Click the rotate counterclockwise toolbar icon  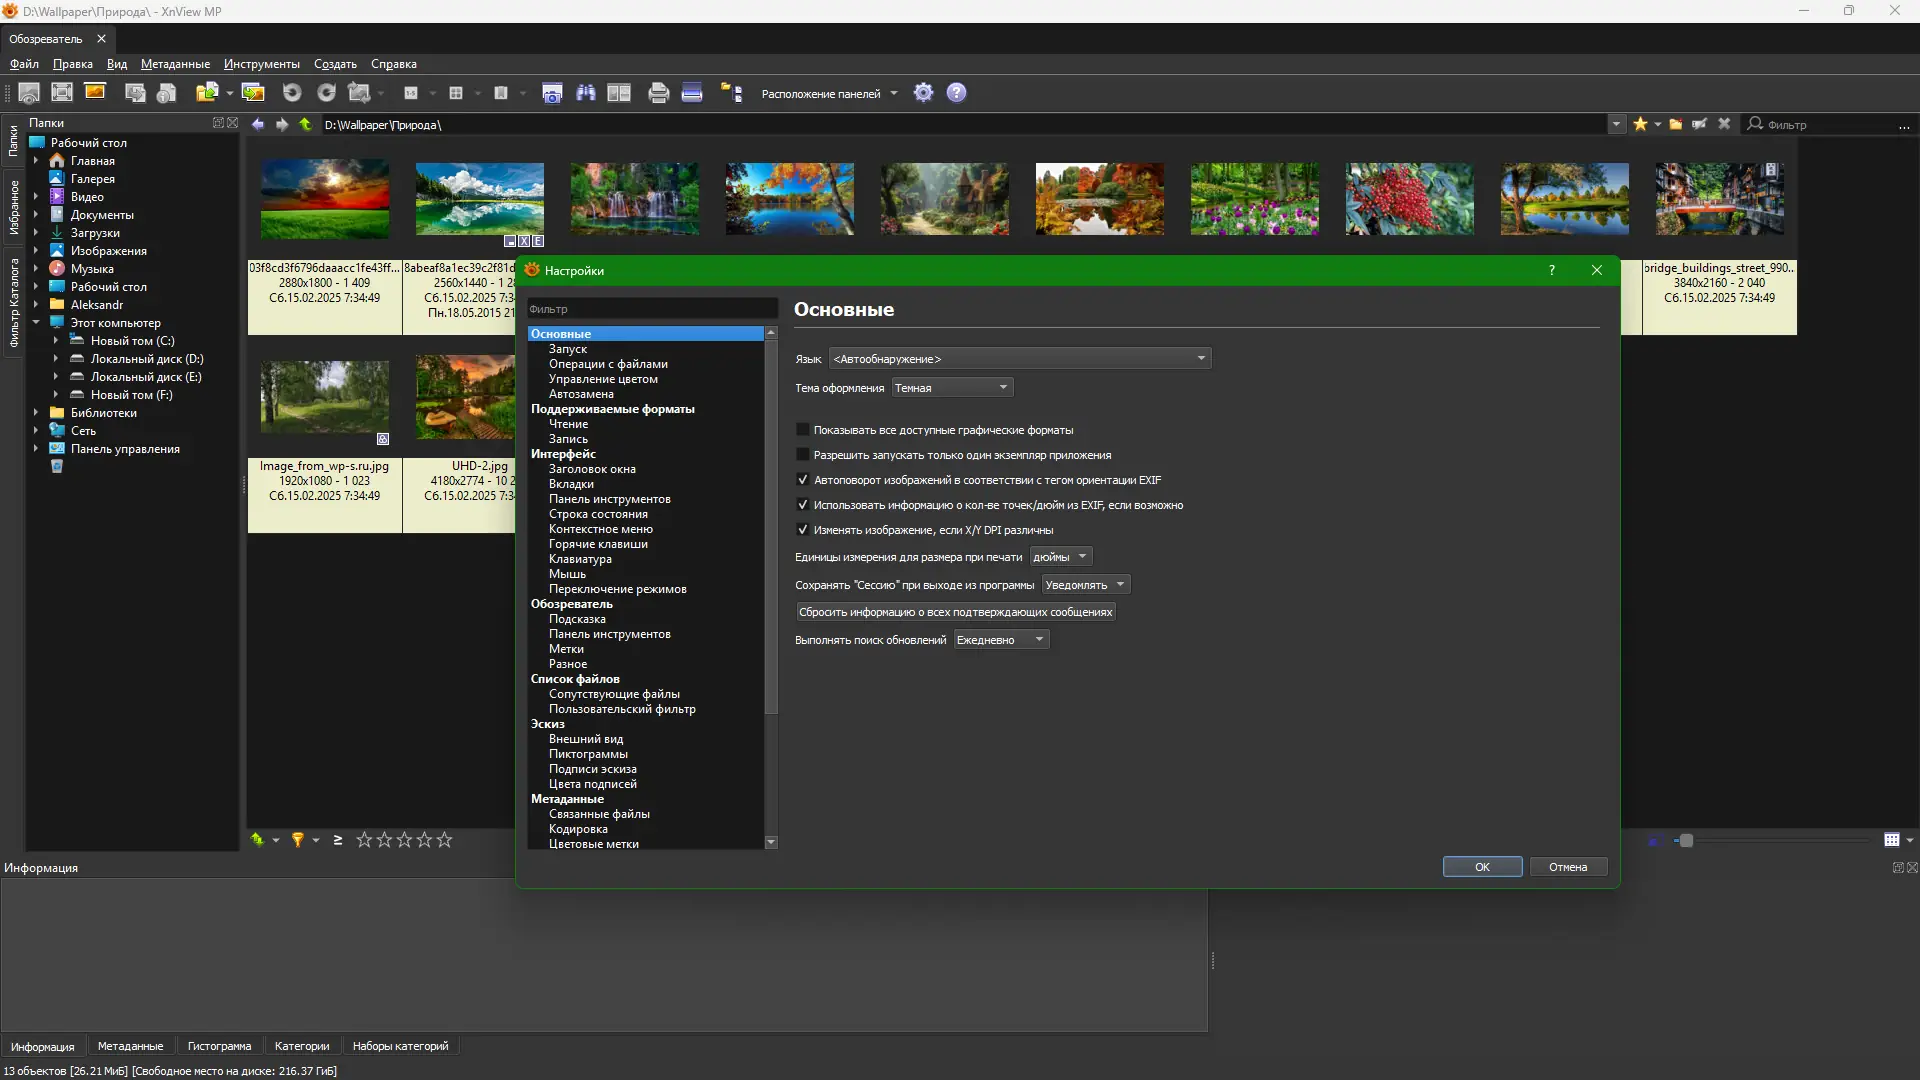292,93
